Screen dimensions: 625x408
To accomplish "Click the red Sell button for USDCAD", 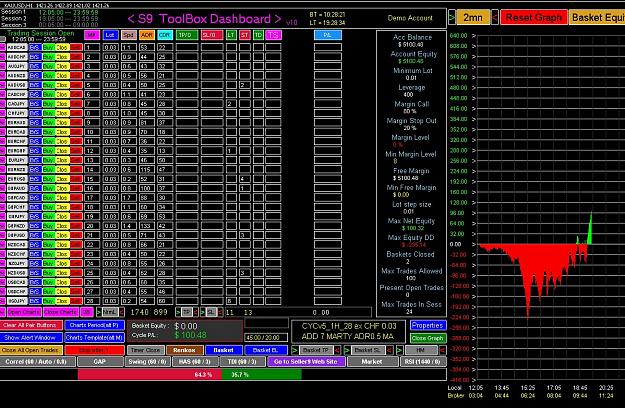I will 76,282.
